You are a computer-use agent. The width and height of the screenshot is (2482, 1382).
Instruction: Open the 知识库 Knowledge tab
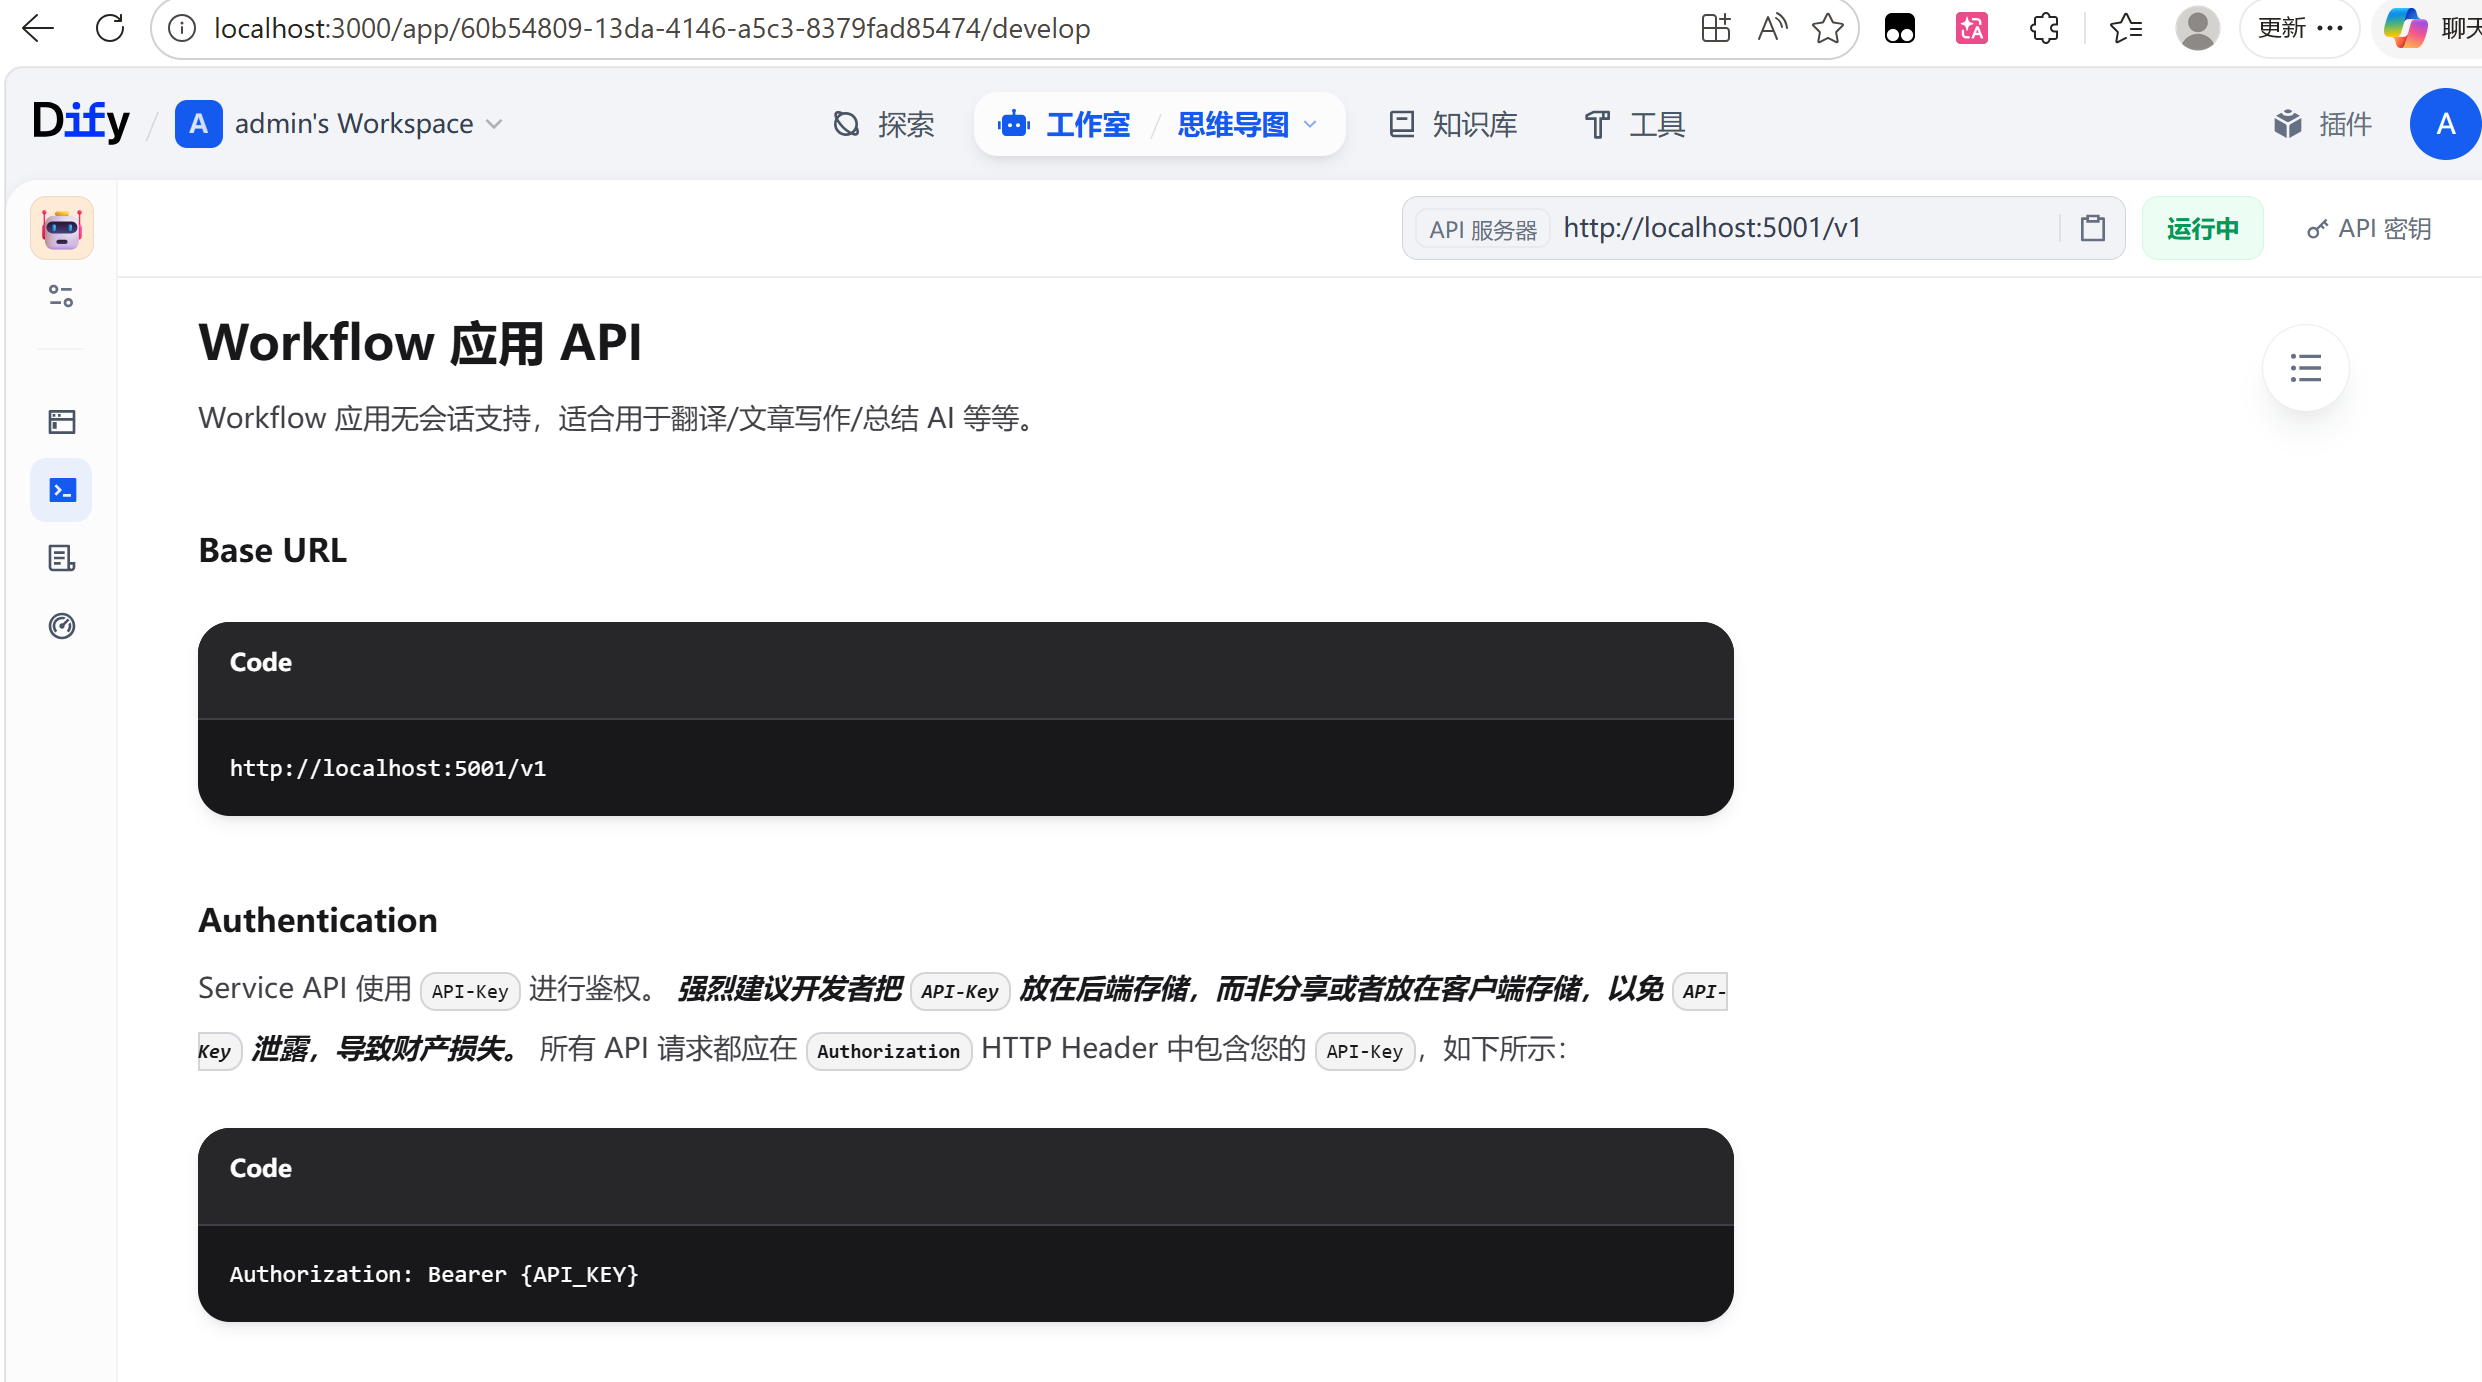point(1453,124)
